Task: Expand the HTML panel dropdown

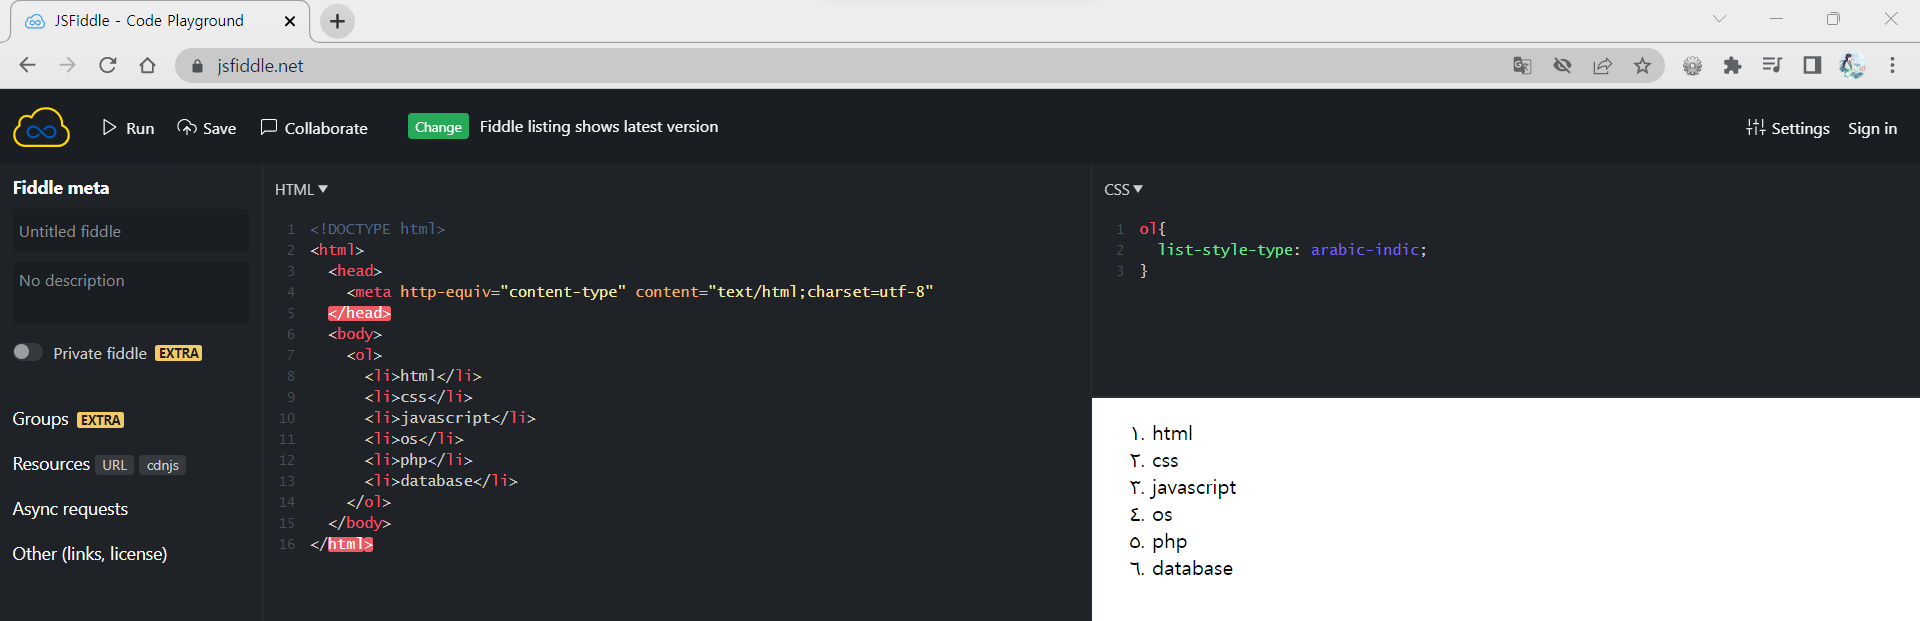Action: 301,189
